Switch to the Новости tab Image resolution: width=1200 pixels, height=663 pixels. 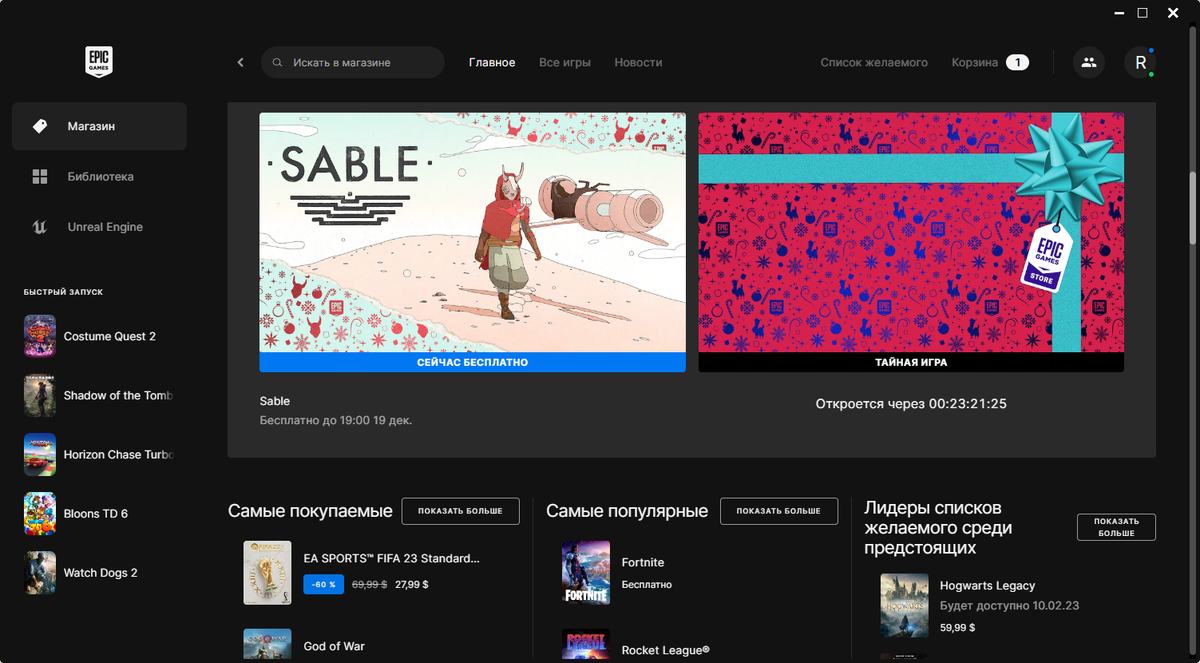pyautogui.click(x=638, y=62)
